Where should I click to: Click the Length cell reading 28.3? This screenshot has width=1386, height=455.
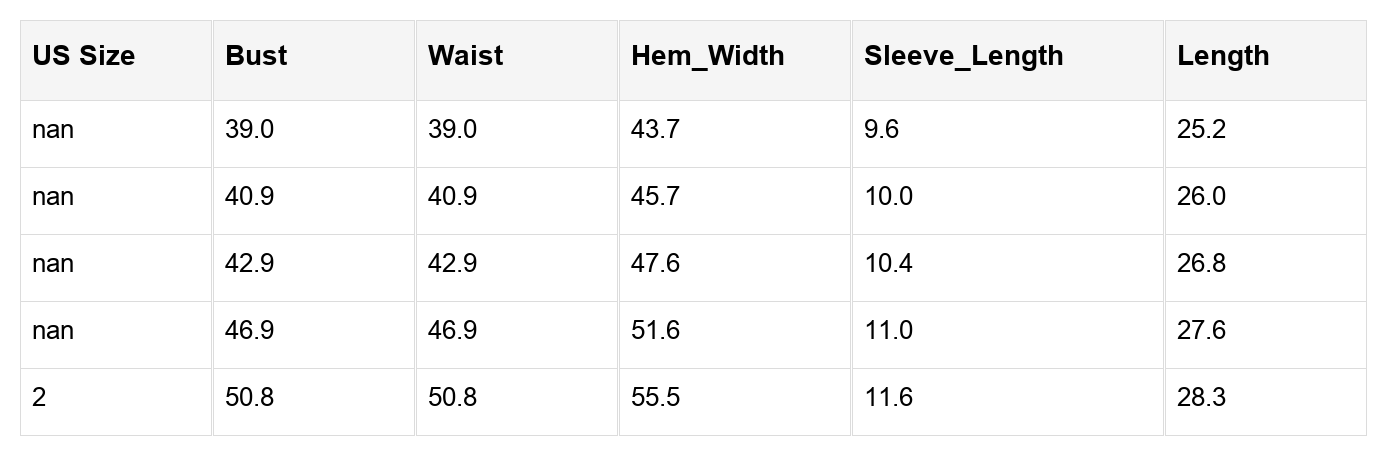pyautogui.click(x=1201, y=398)
